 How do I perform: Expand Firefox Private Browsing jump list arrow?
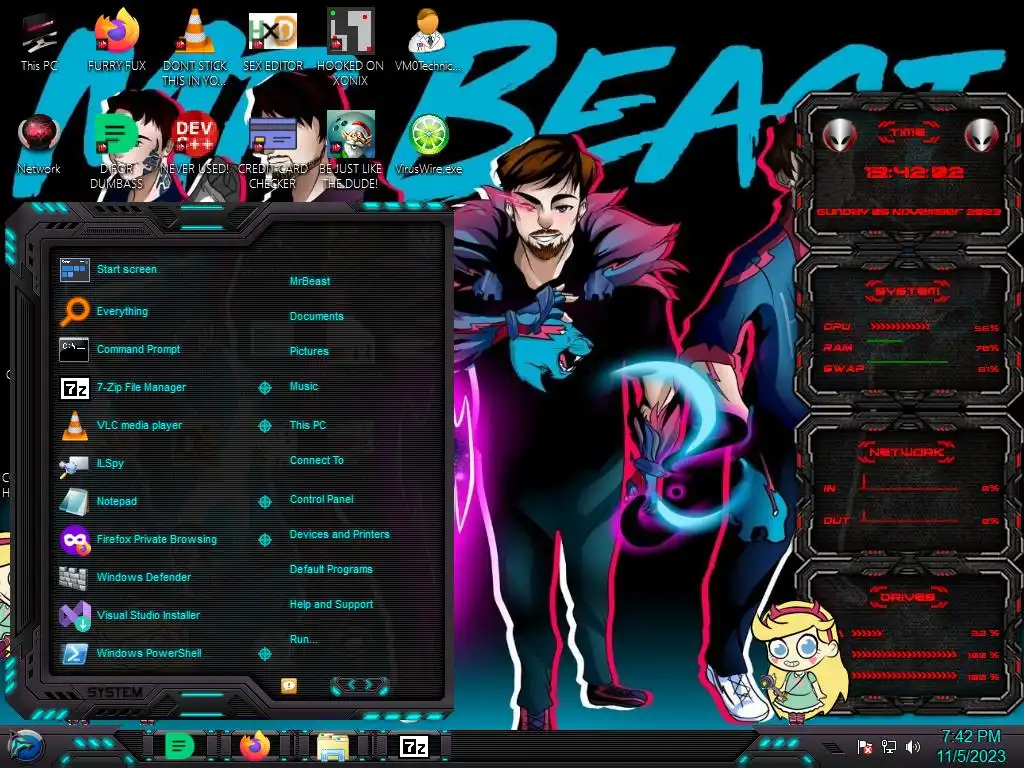264,539
